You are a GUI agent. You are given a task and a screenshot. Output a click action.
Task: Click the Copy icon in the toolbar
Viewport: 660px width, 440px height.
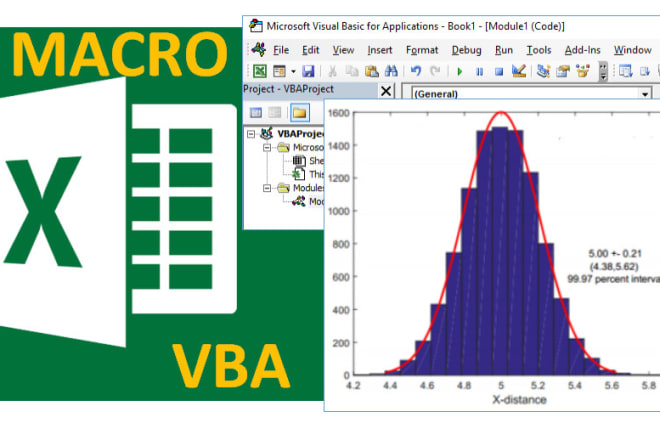351,71
